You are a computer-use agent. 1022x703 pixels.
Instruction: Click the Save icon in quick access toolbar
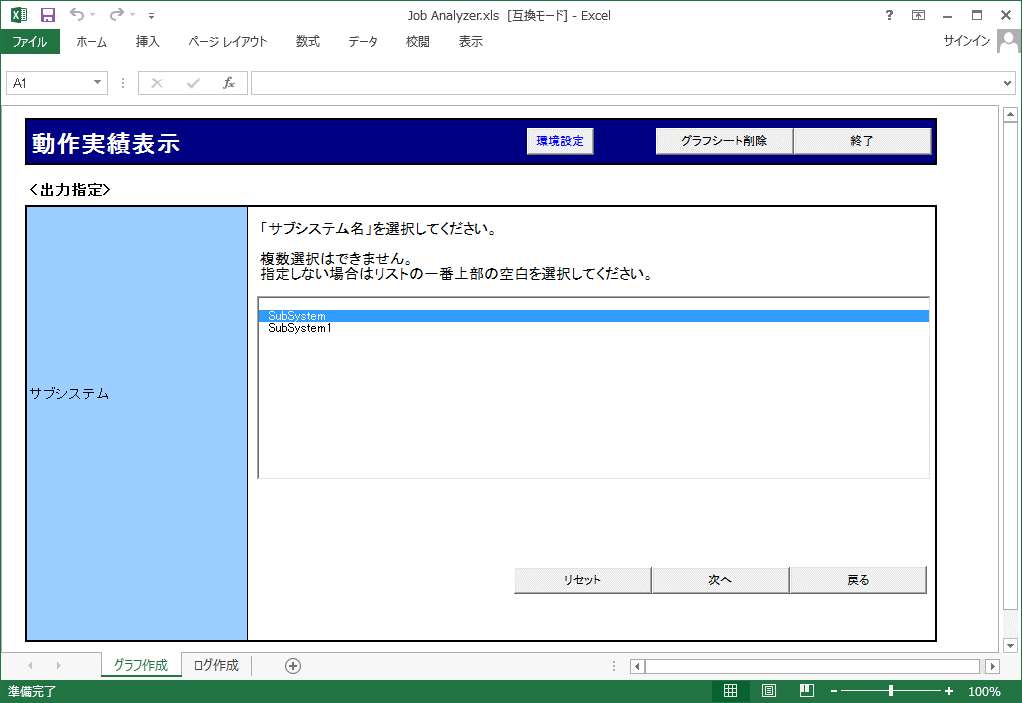click(48, 15)
